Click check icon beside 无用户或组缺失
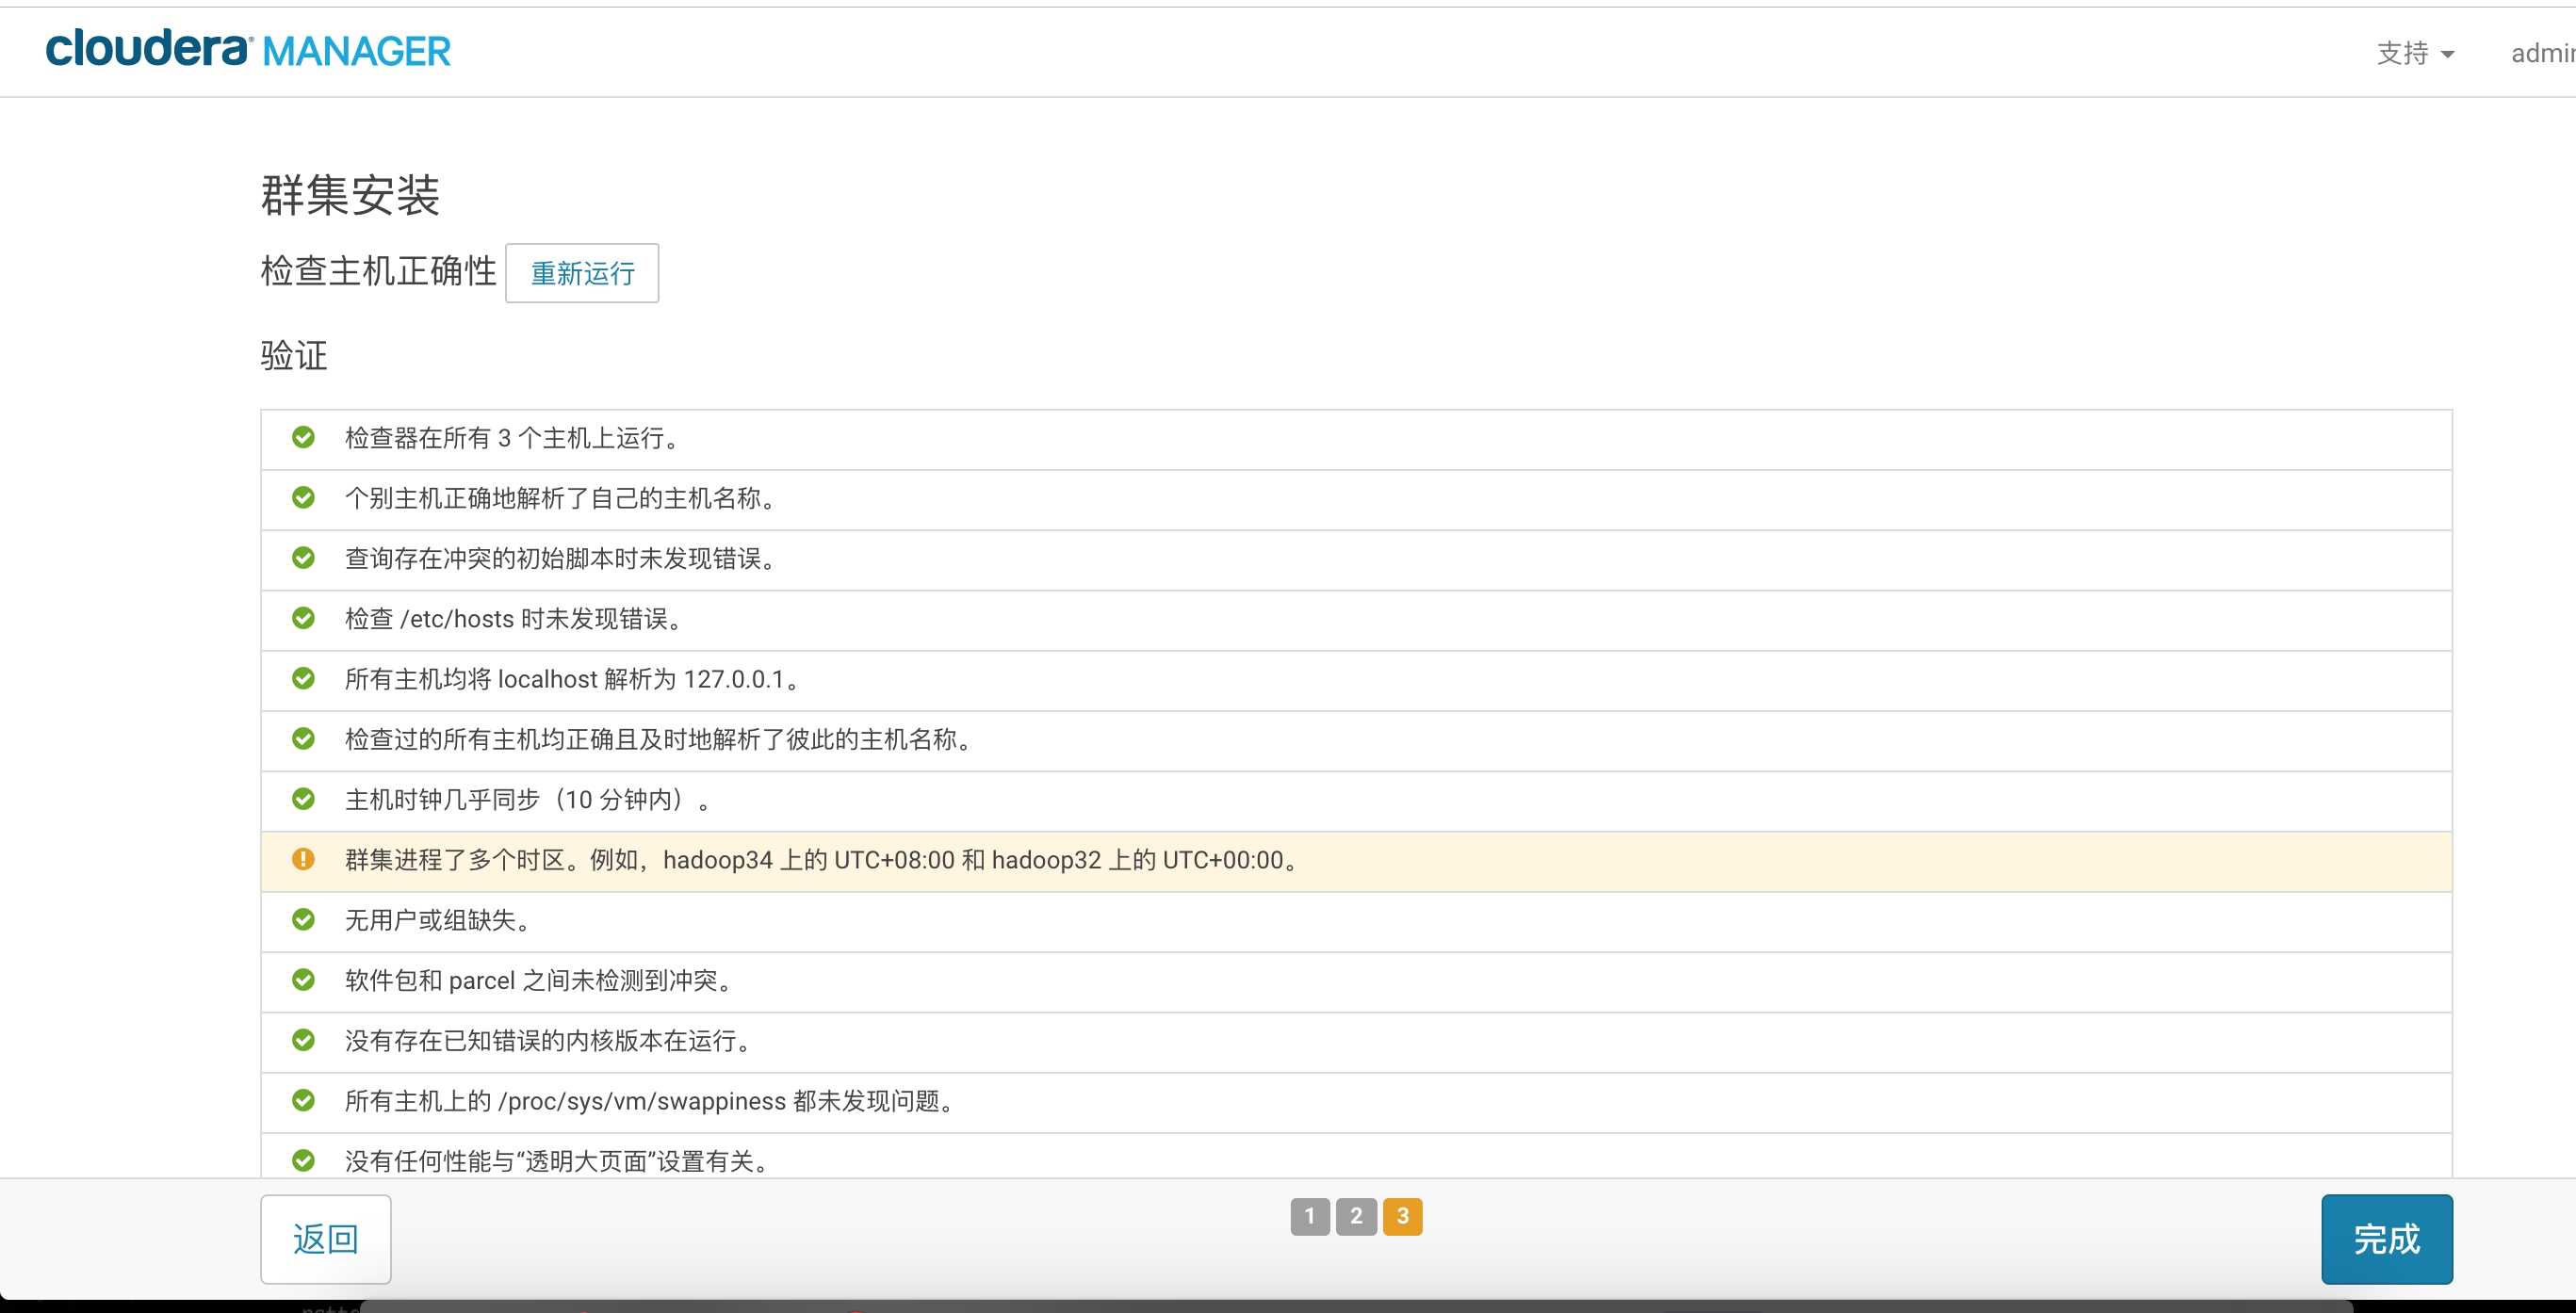This screenshot has height=1313, width=2576. pyautogui.click(x=303, y=919)
